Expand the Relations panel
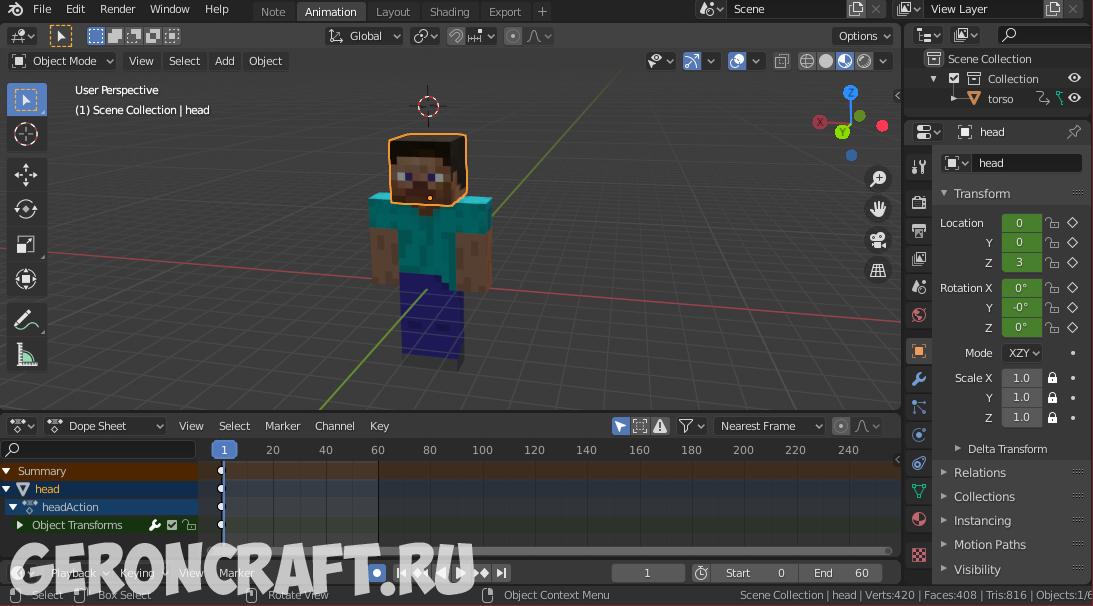1093x606 pixels. (979, 473)
